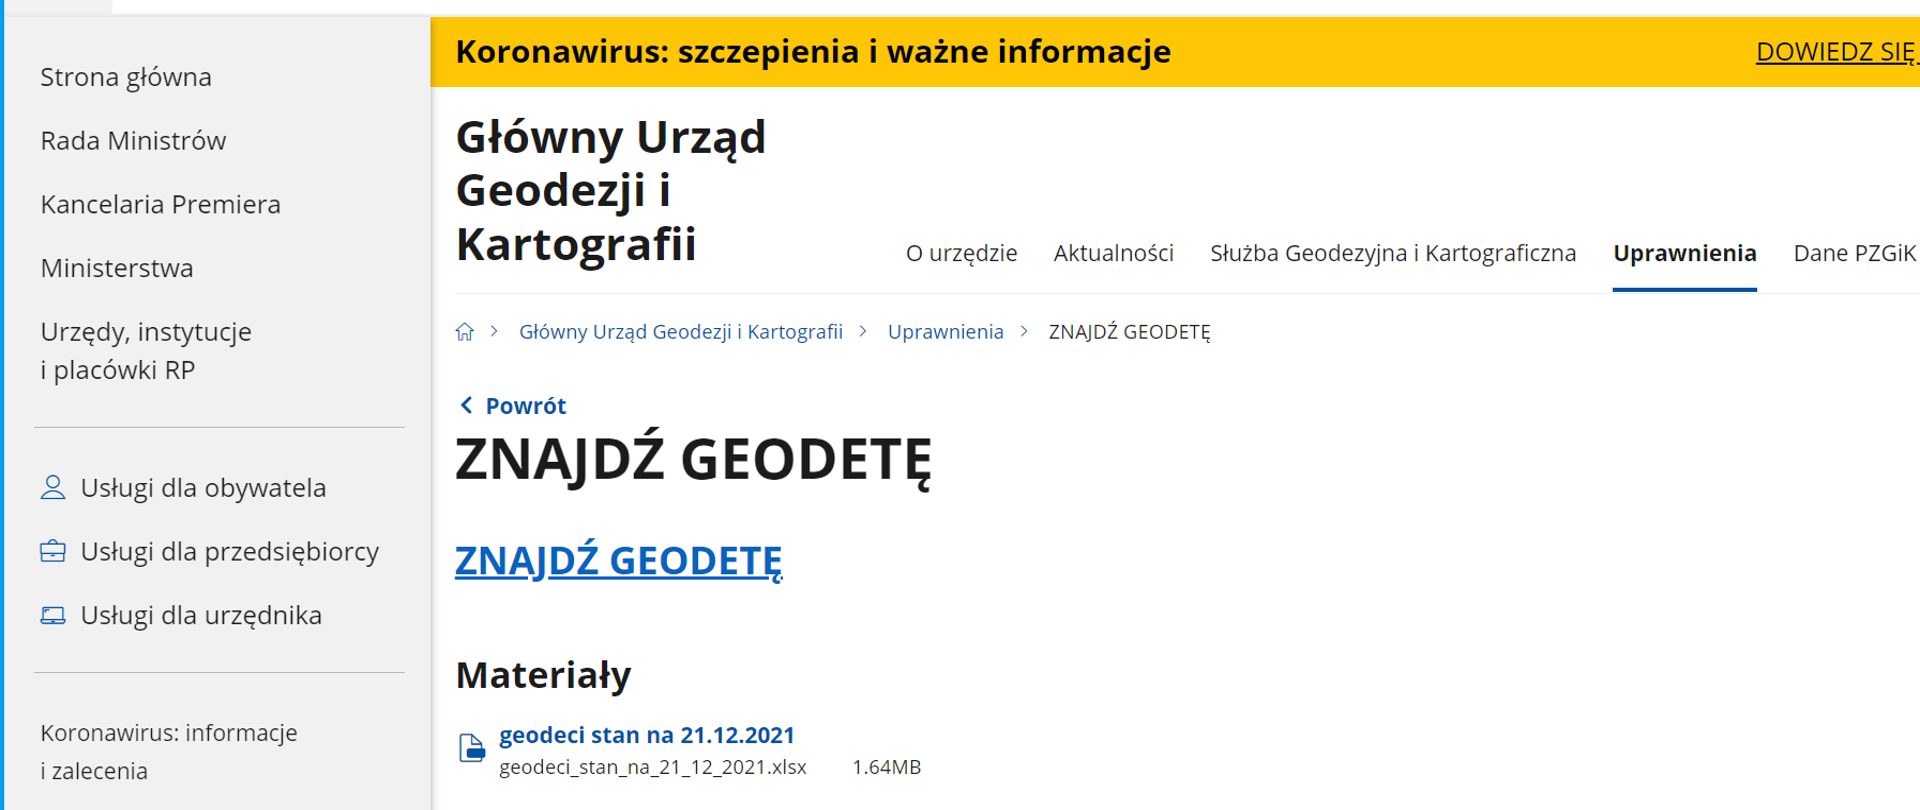Screen dimensions: 1920x810
Task: Click the DOWIEDZ SIĘ link in banner
Action: pyautogui.click(x=1835, y=52)
